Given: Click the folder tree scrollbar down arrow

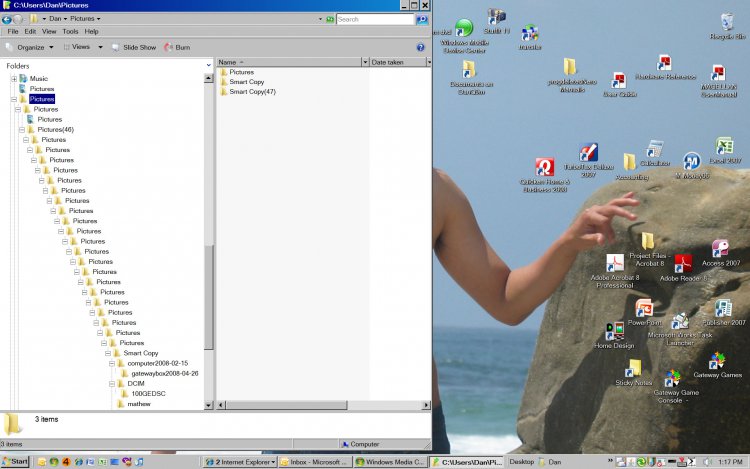Looking at the screenshot, I should (209, 405).
